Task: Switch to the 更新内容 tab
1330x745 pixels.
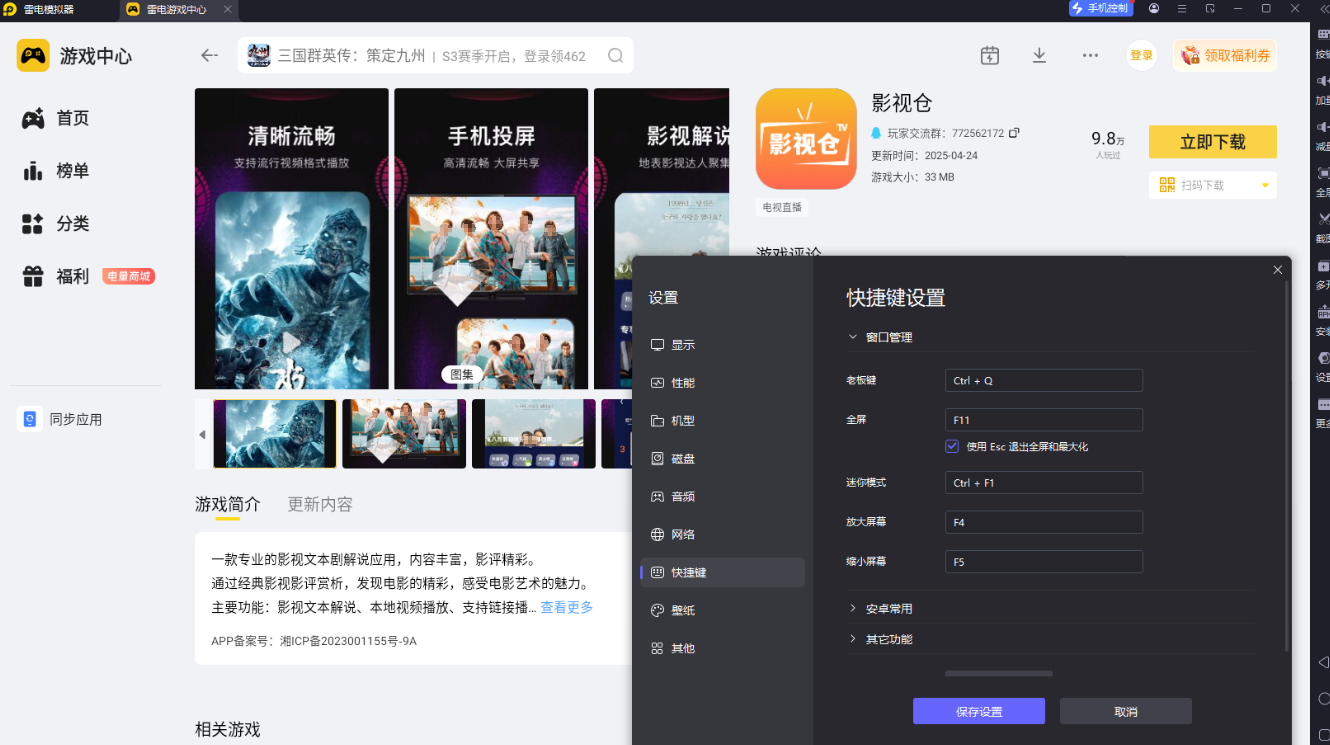Action: click(x=320, y=505)
